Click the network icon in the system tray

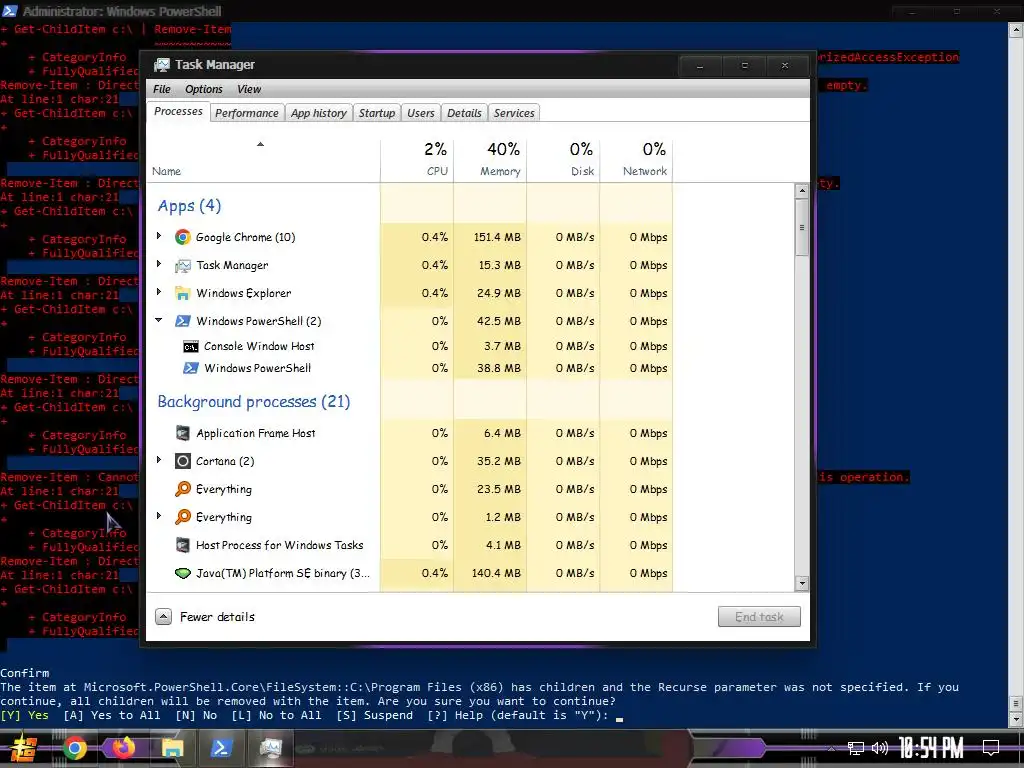(856, 748)
